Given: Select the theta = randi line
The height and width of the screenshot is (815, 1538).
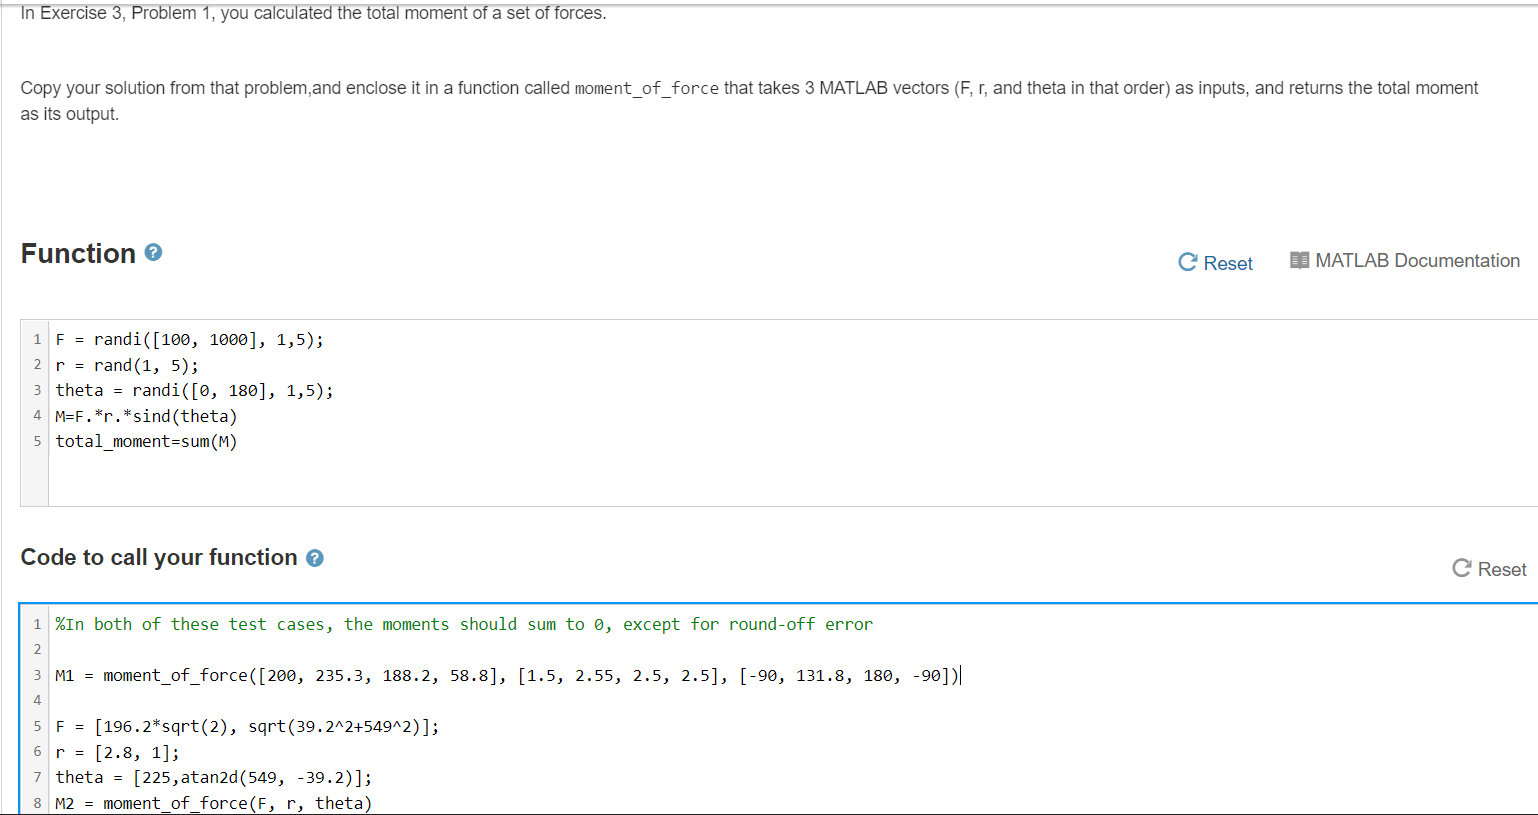Looking at the screenshot, I should 194,390.
